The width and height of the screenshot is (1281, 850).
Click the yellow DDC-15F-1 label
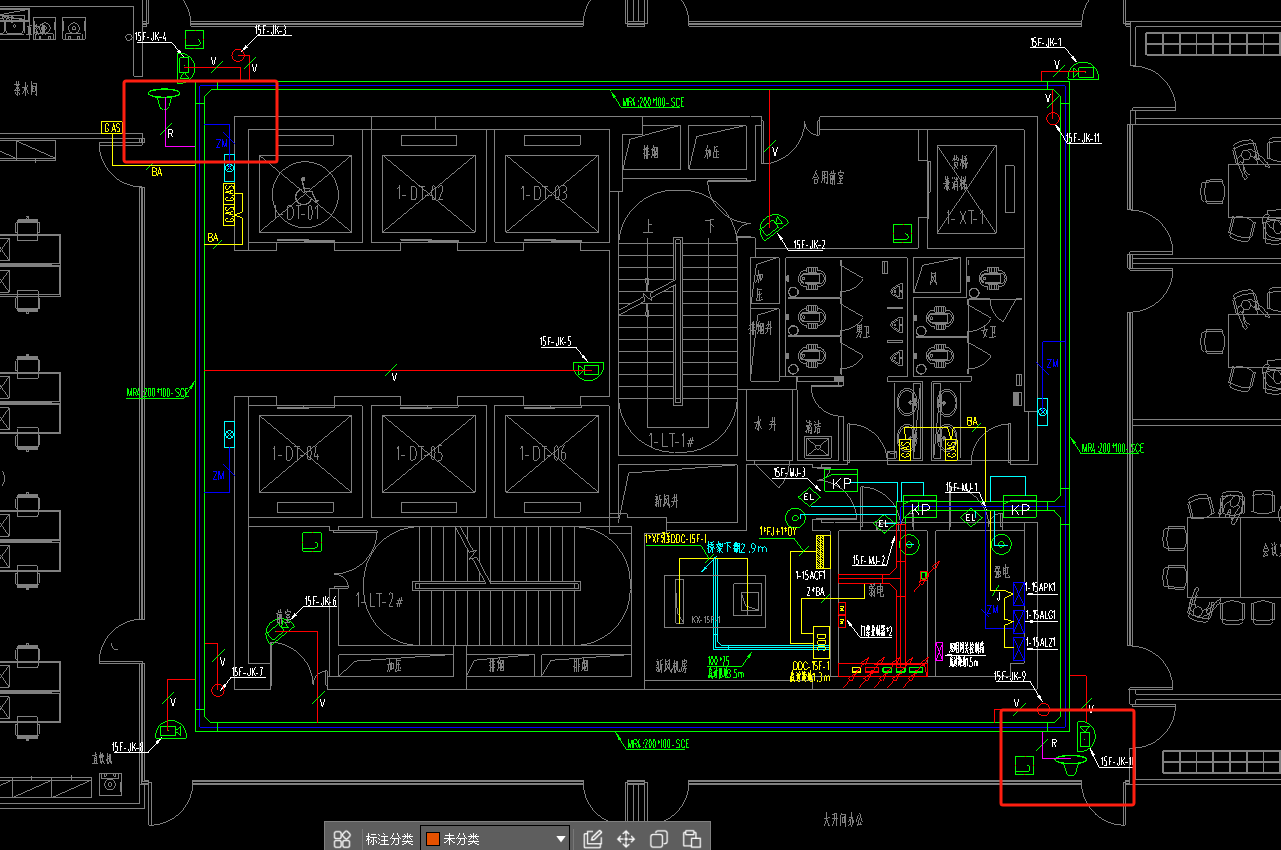[811, 665]
